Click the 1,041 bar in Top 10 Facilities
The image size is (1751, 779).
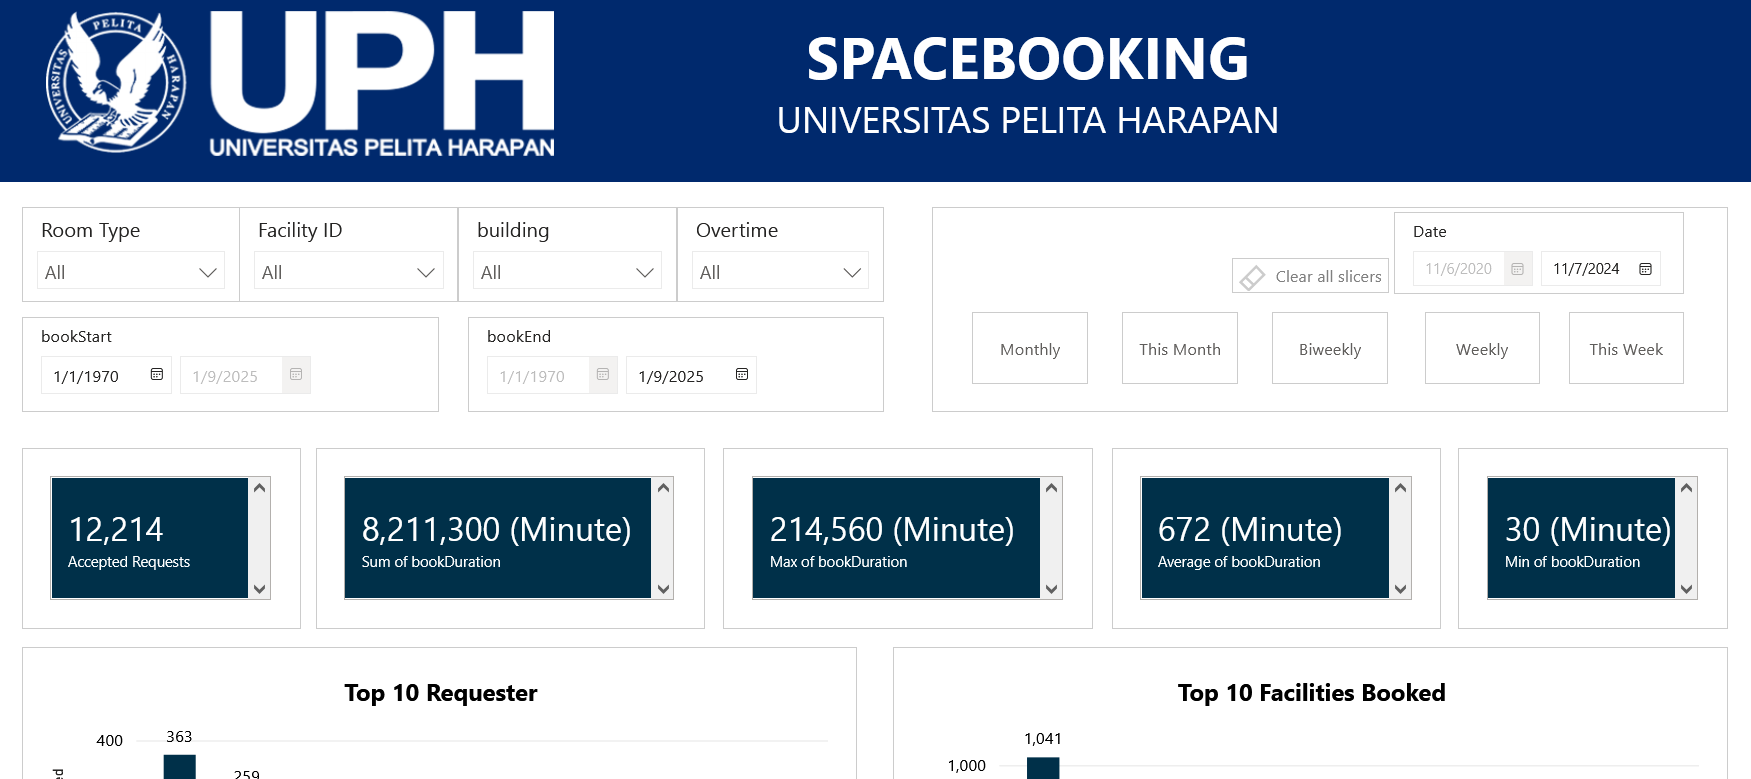pyautogui.click(x=1043, y=768)
